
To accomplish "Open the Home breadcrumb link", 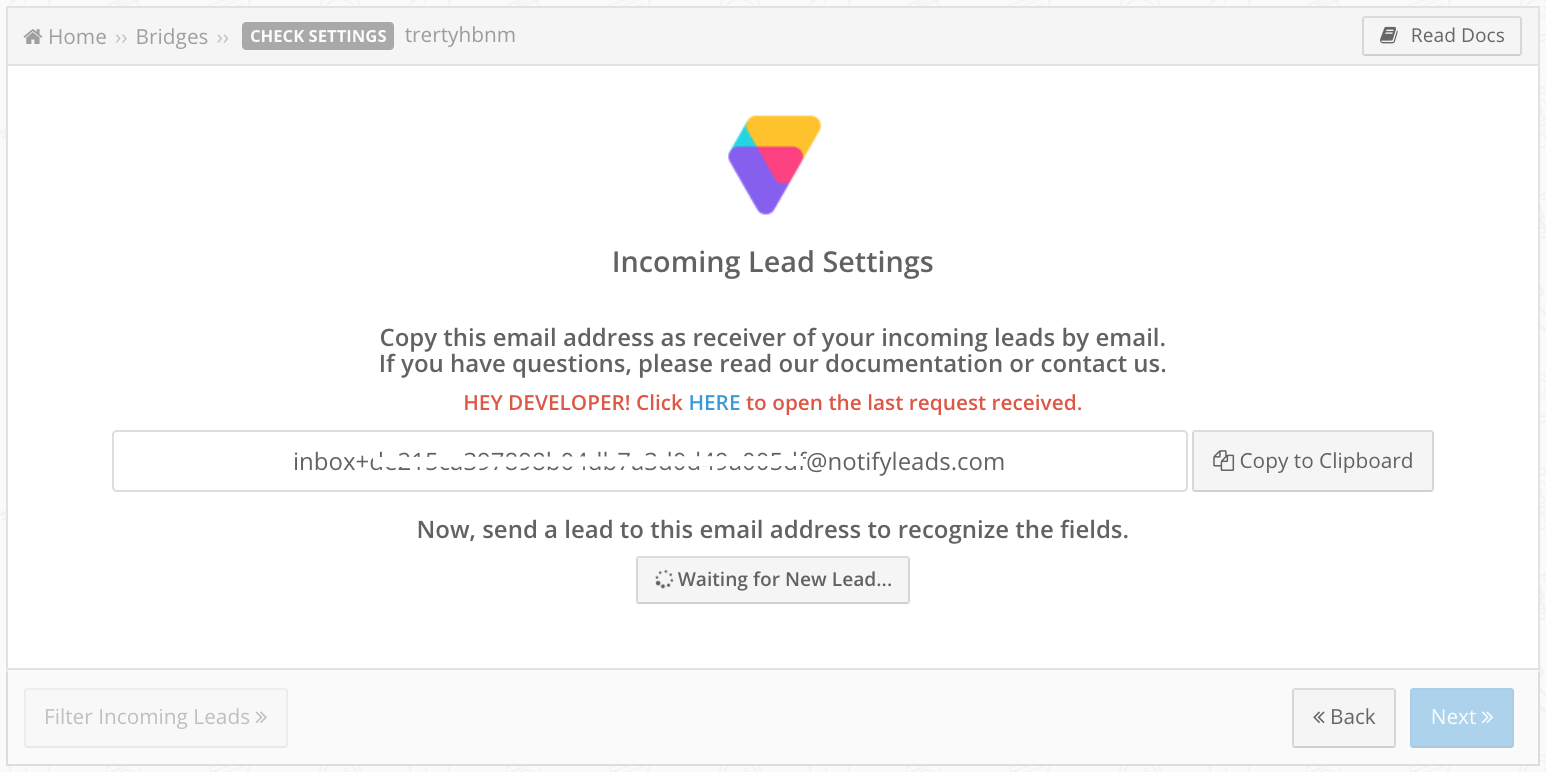I will [65, 37].
